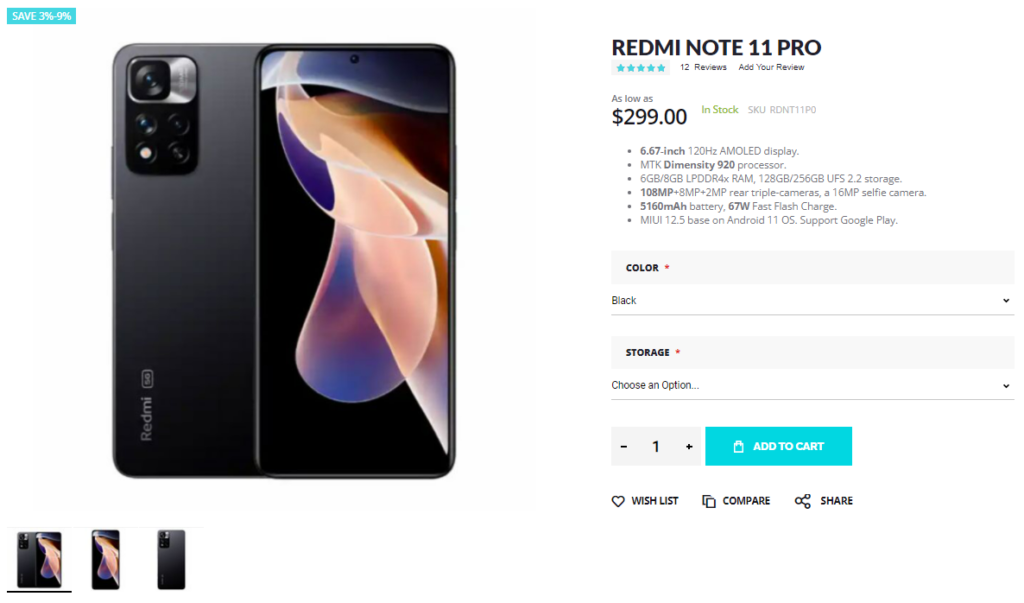Open the Color dropdown showing Black
Viewport: 1024px width, 603px height.
[812, 301]
